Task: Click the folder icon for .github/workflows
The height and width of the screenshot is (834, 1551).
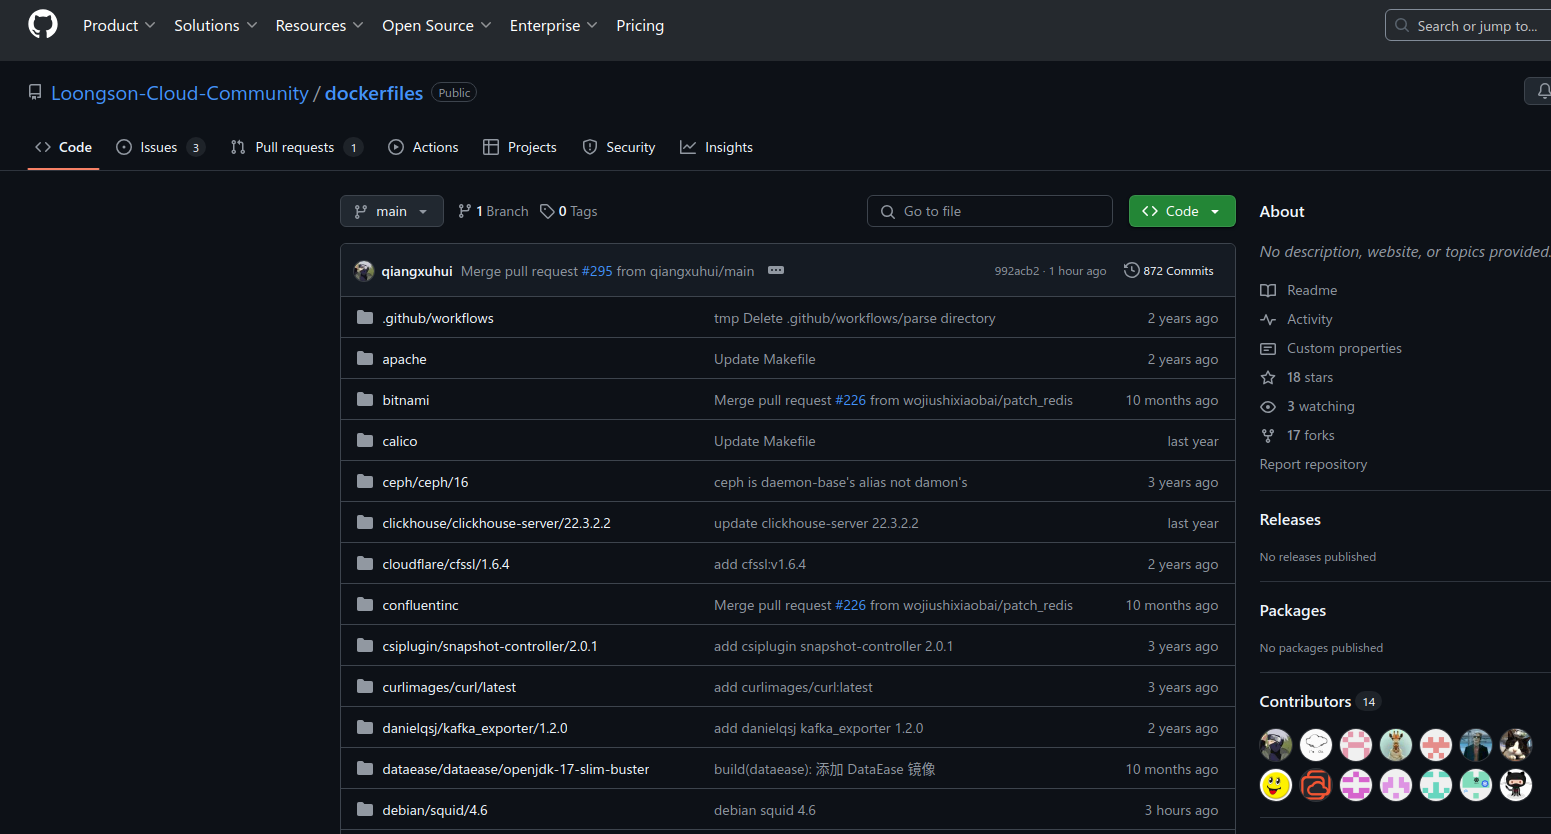Action: pos(365,318)
